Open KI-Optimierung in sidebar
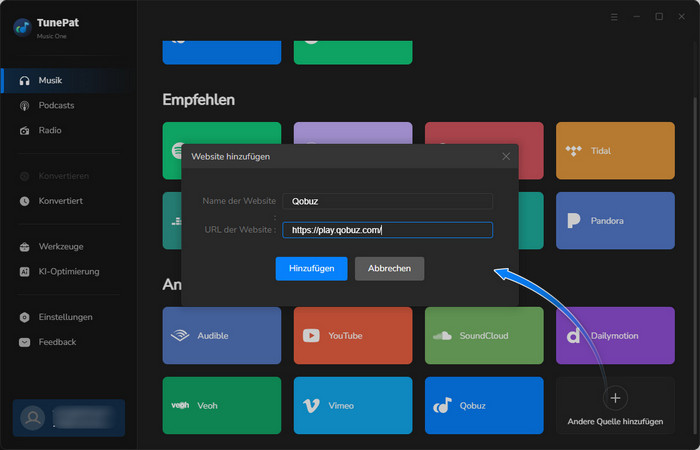 pyautogui.click(x=69, y=271)
